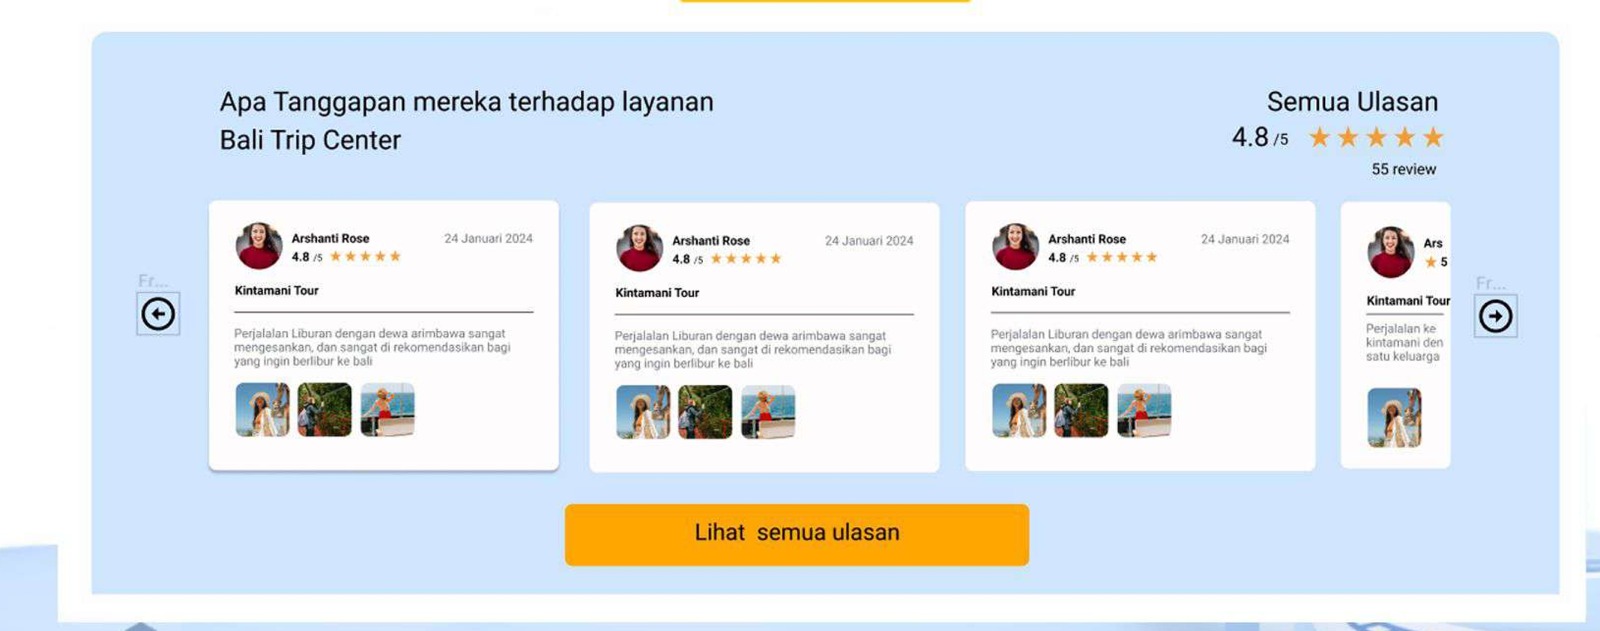Click Kintamani Tour title in the second card
Image resolution: width=1600 pixels, height=631 pixels.
657,293
